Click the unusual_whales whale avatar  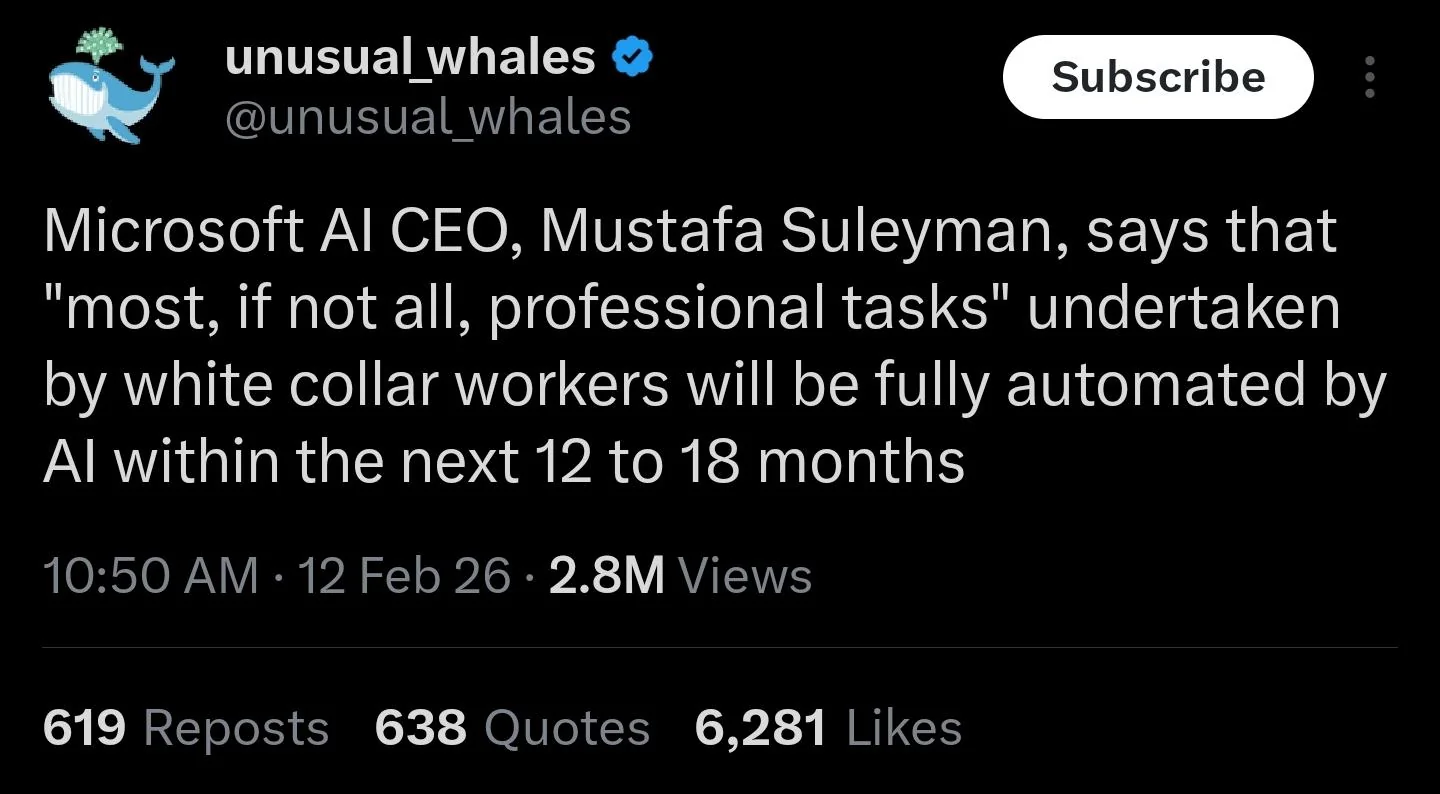pyautogui.click(x=111, y=87)
